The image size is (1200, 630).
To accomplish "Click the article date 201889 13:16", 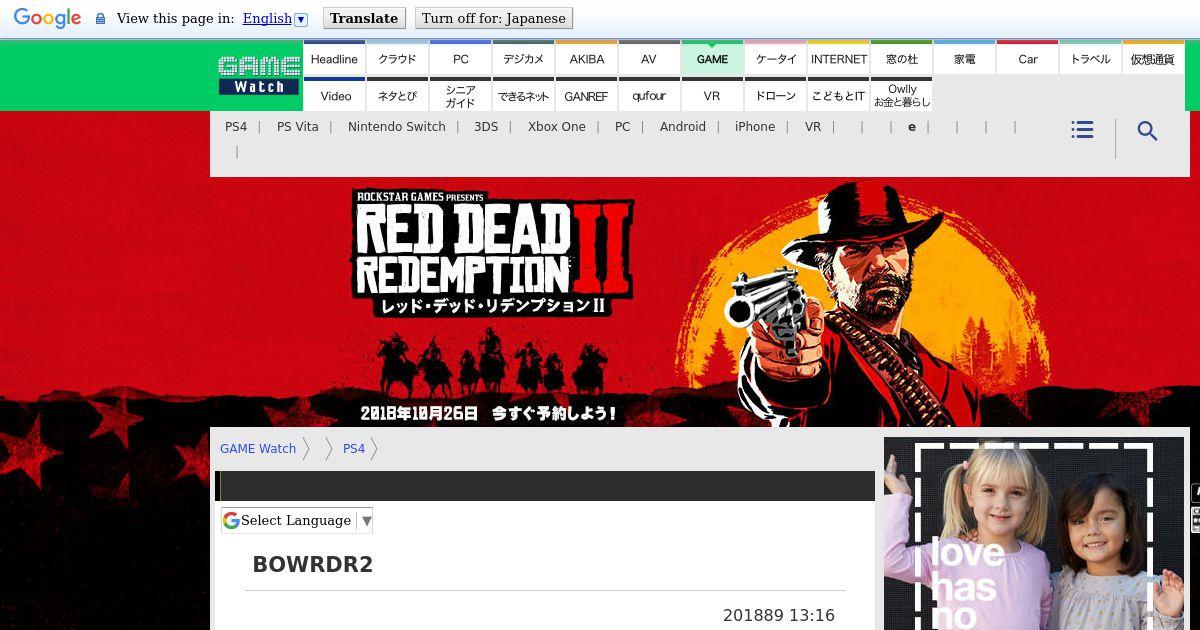I will pyautogui.click(x=779, y=616).
